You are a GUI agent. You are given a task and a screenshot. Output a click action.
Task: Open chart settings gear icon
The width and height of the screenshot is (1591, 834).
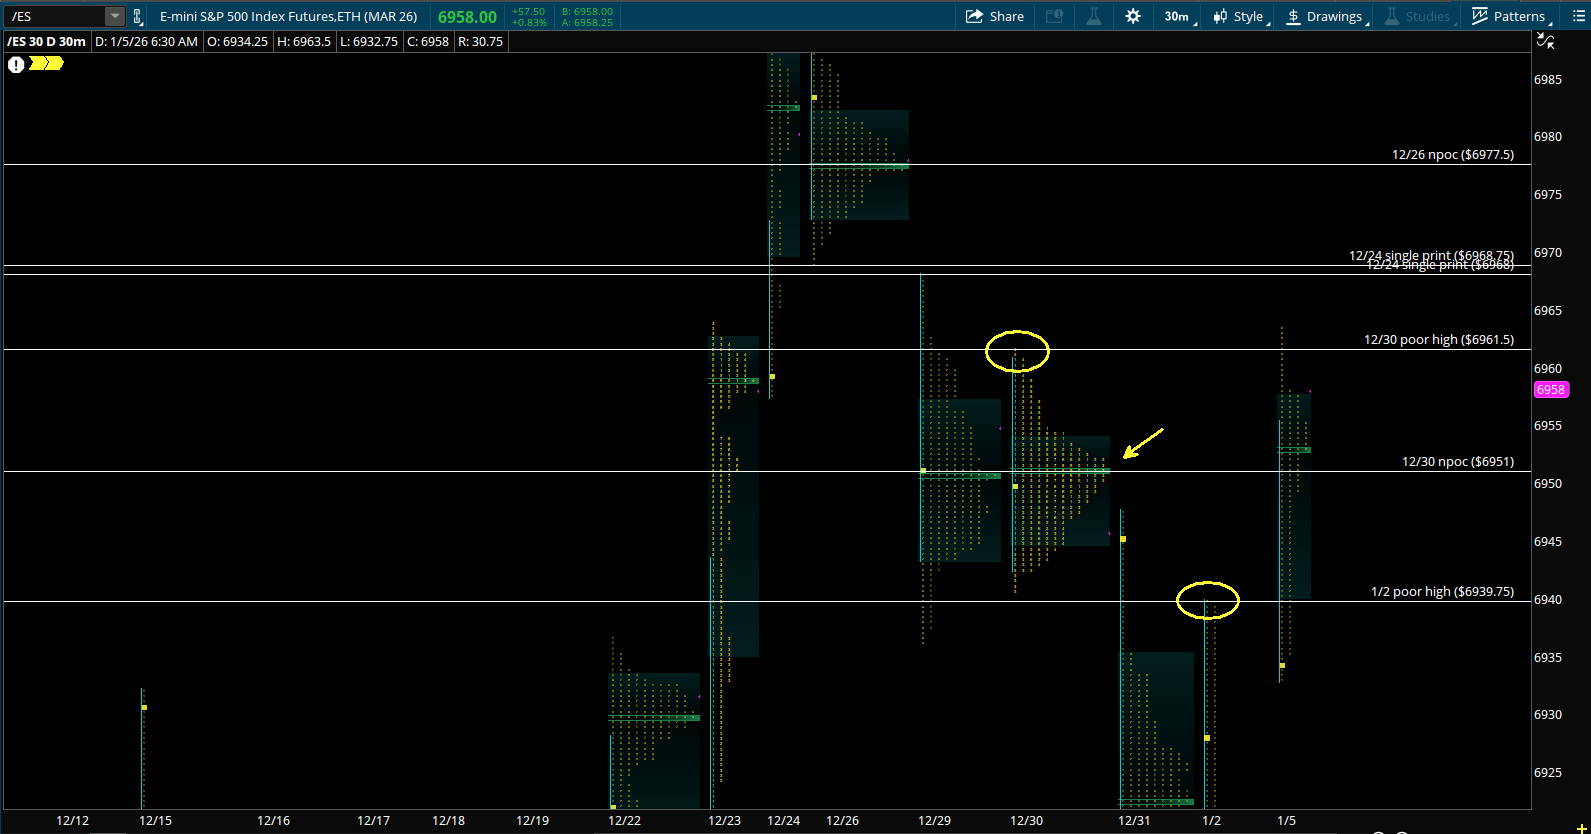(x=1133, y=16)
